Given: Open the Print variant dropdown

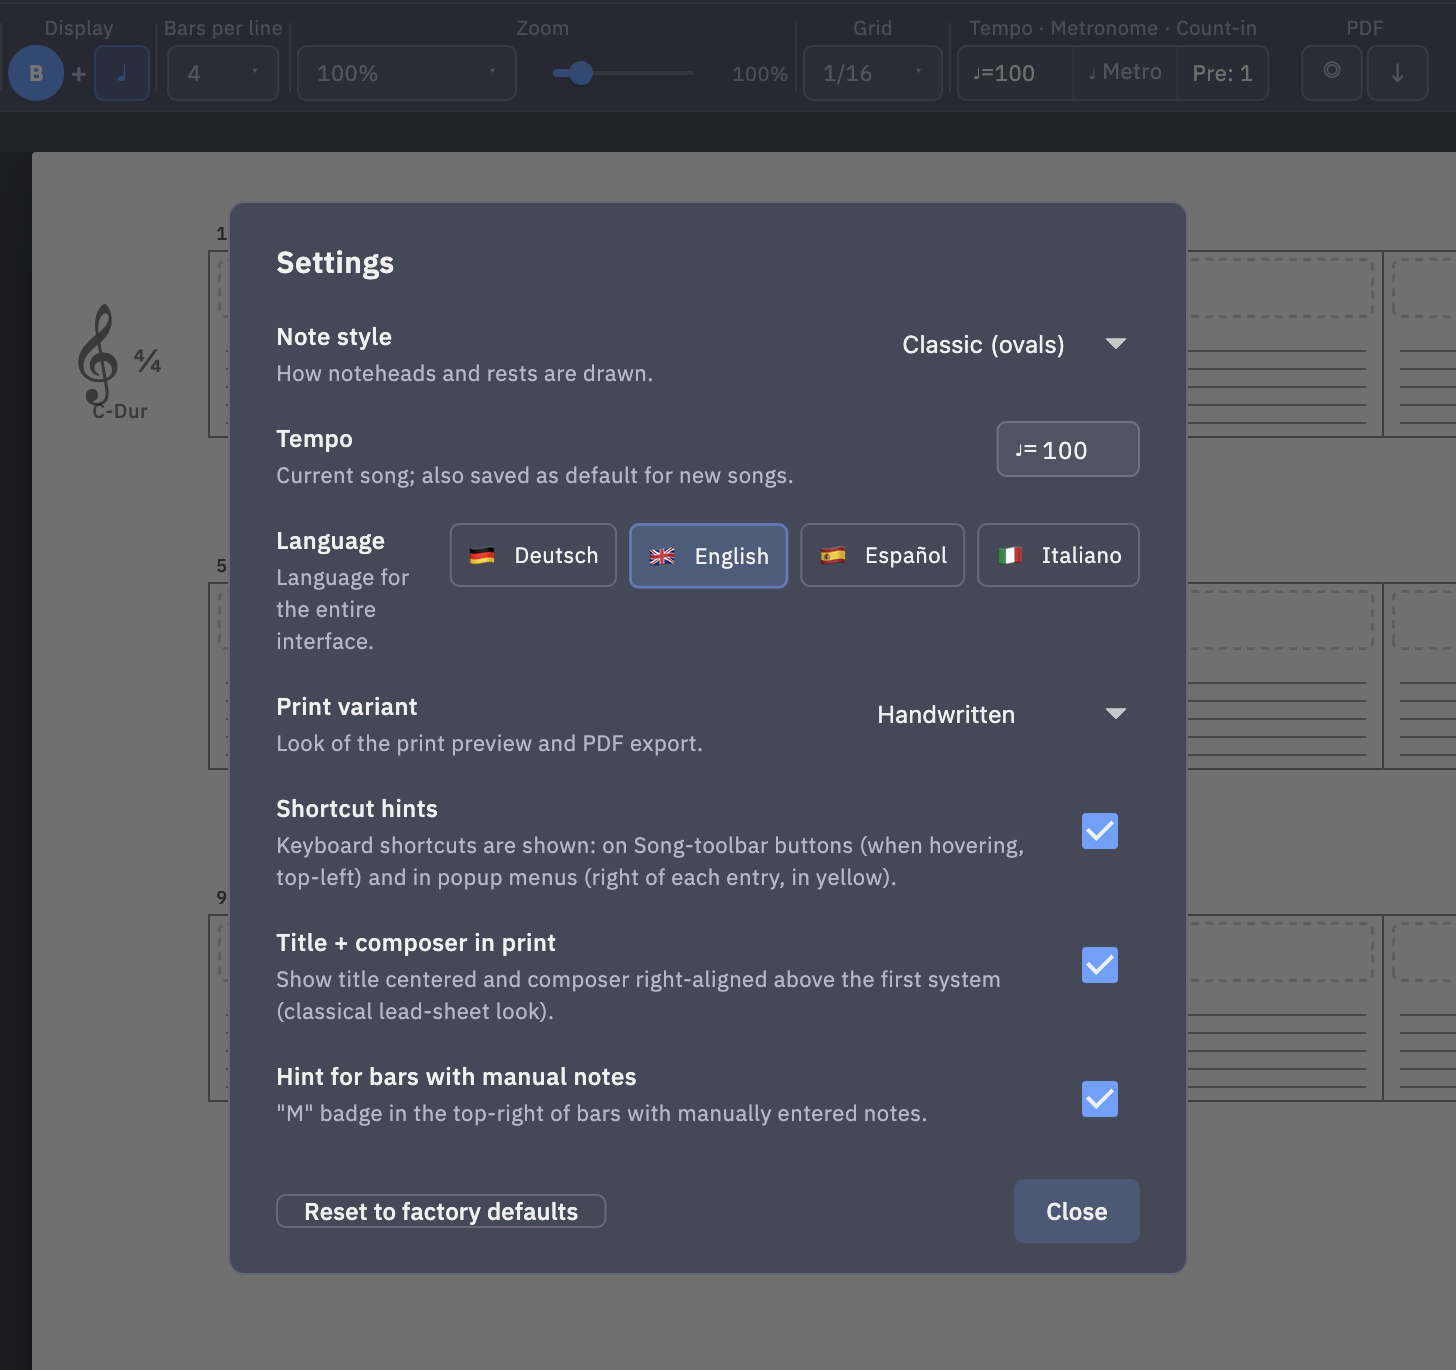Looking at the screenshot, I should point(1002,714).
